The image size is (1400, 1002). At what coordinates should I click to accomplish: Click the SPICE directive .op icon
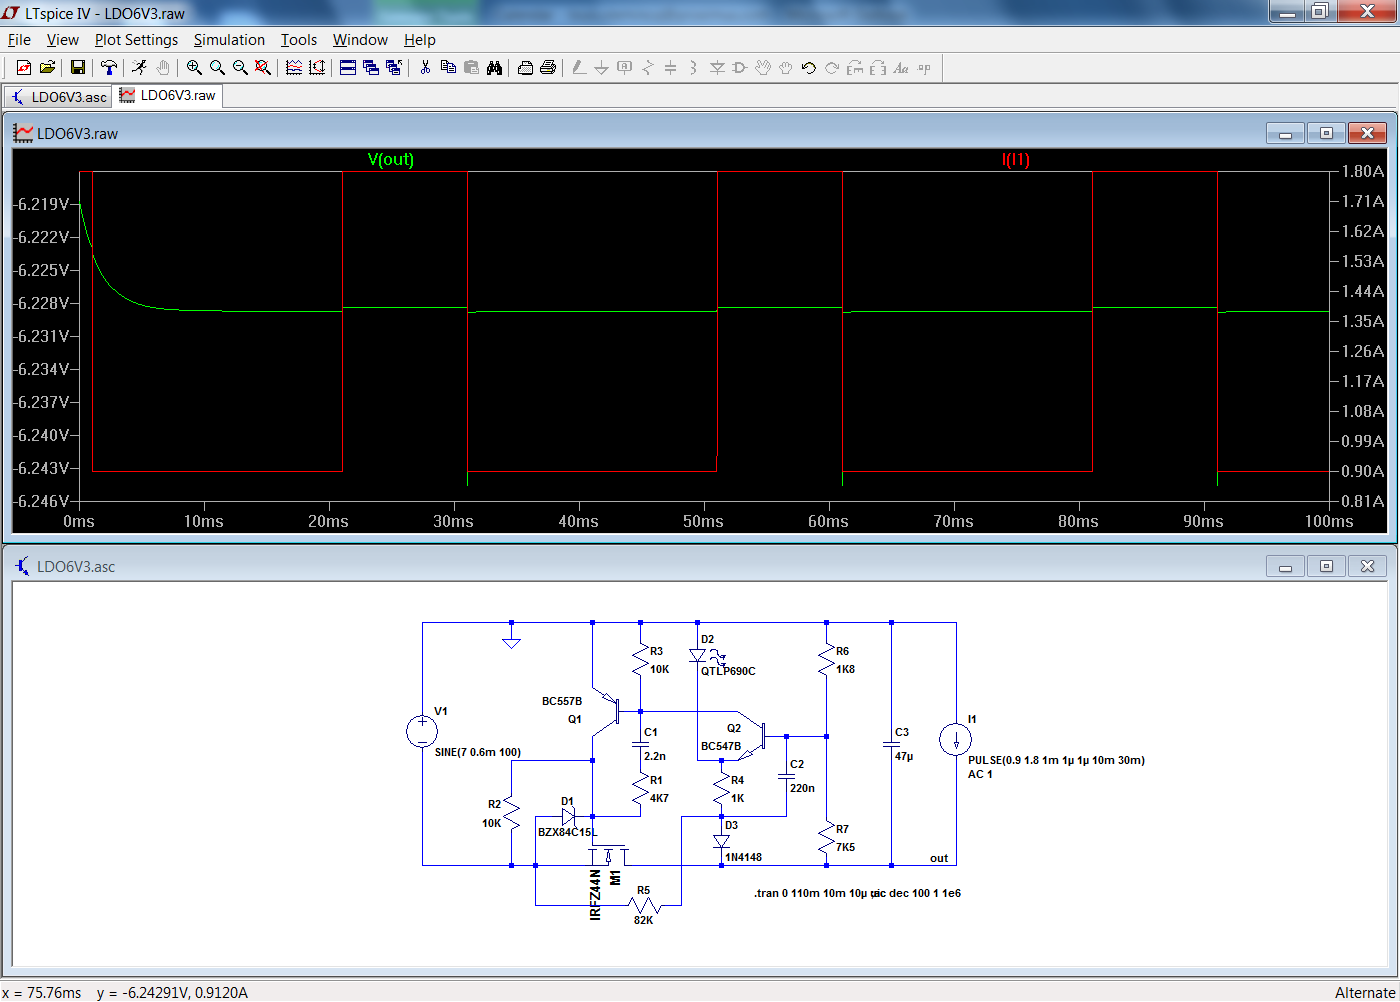coord(924,68)
